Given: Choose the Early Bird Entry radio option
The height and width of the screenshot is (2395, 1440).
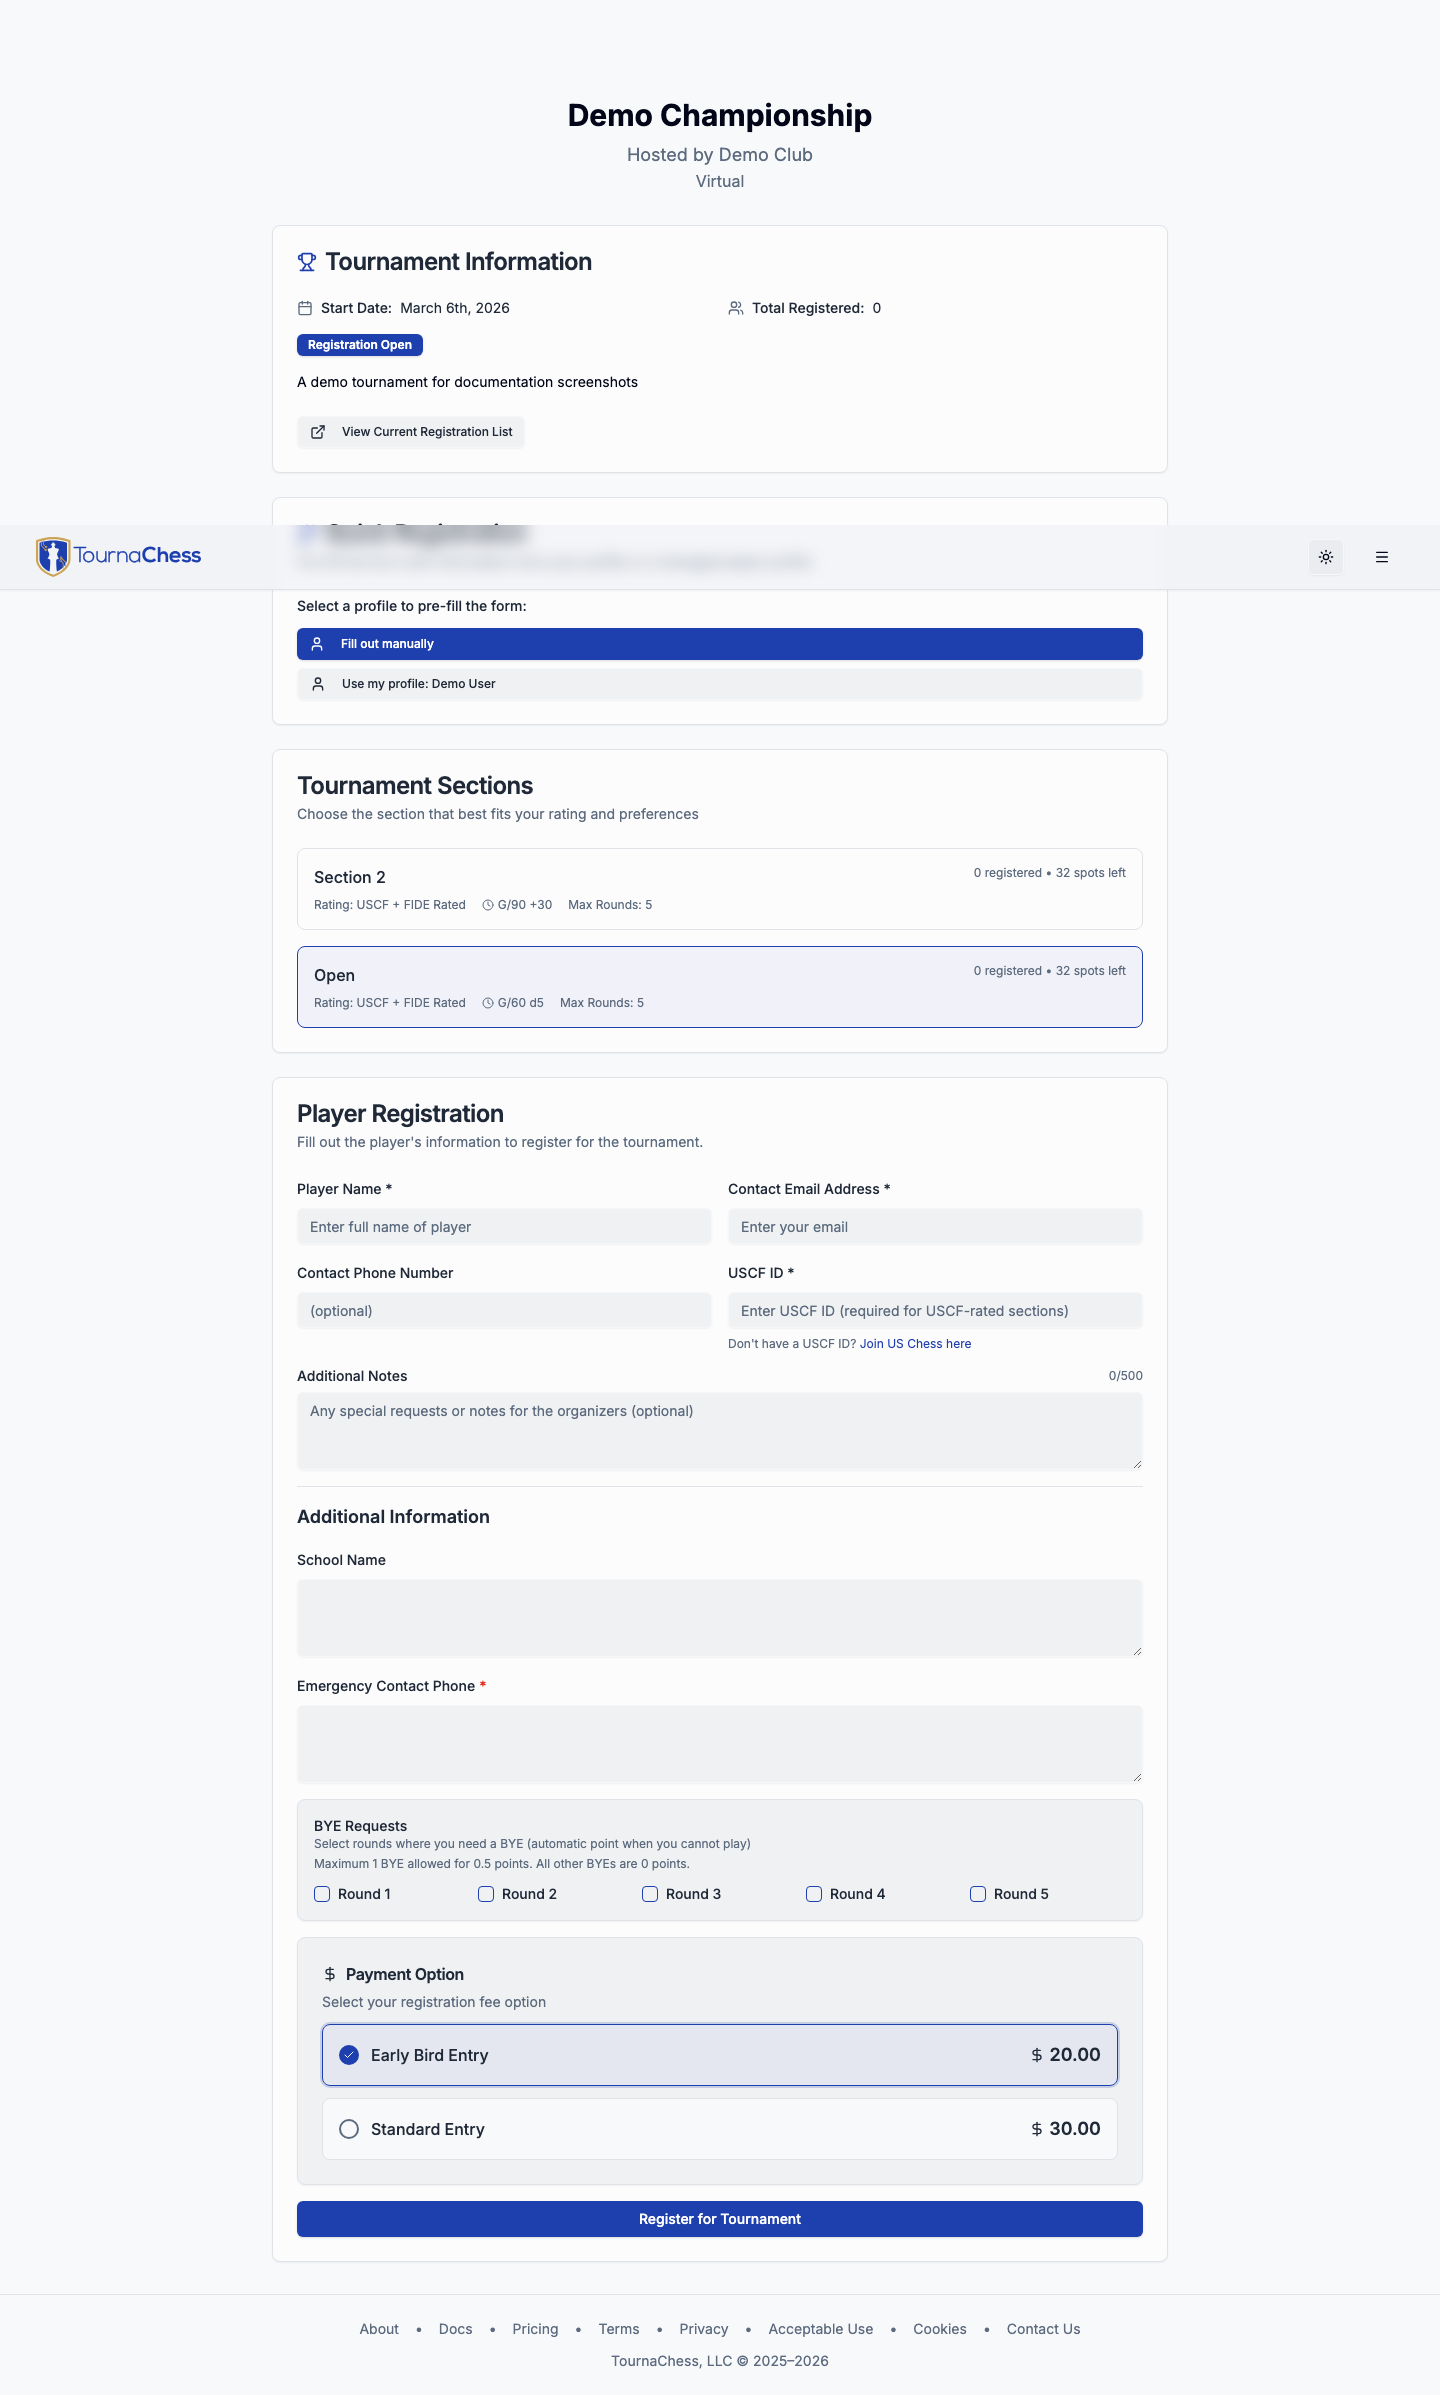Looking at the screenshot, I should point(349,2055).
